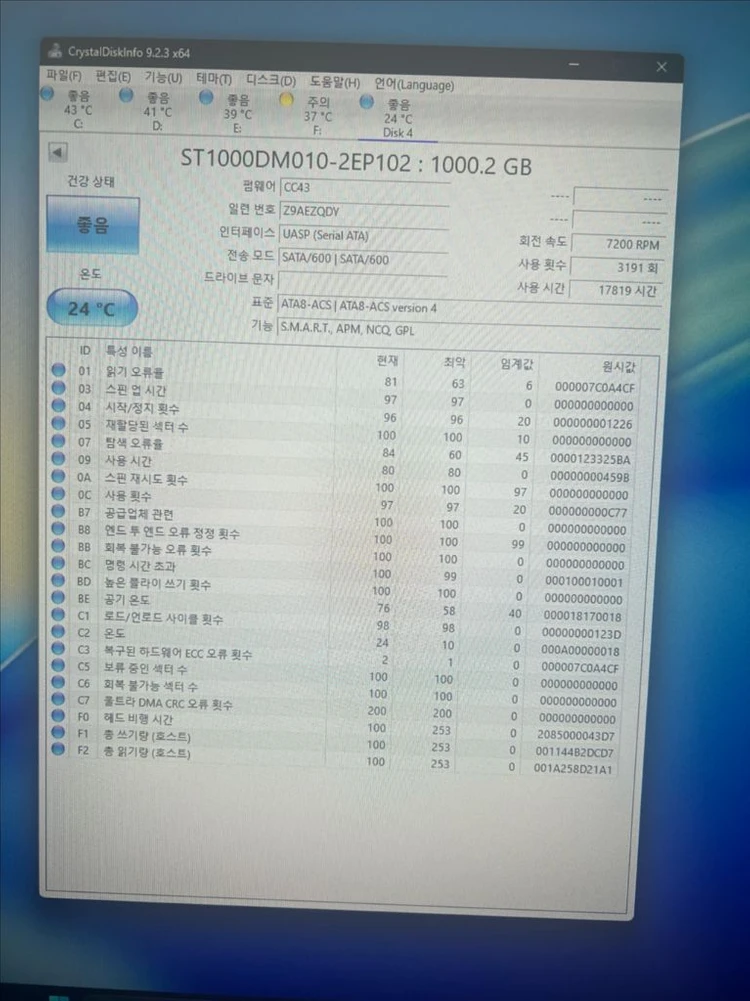The image size is (750, 1001).
Task: Open the 파일(F) menu
Action: 64,76
